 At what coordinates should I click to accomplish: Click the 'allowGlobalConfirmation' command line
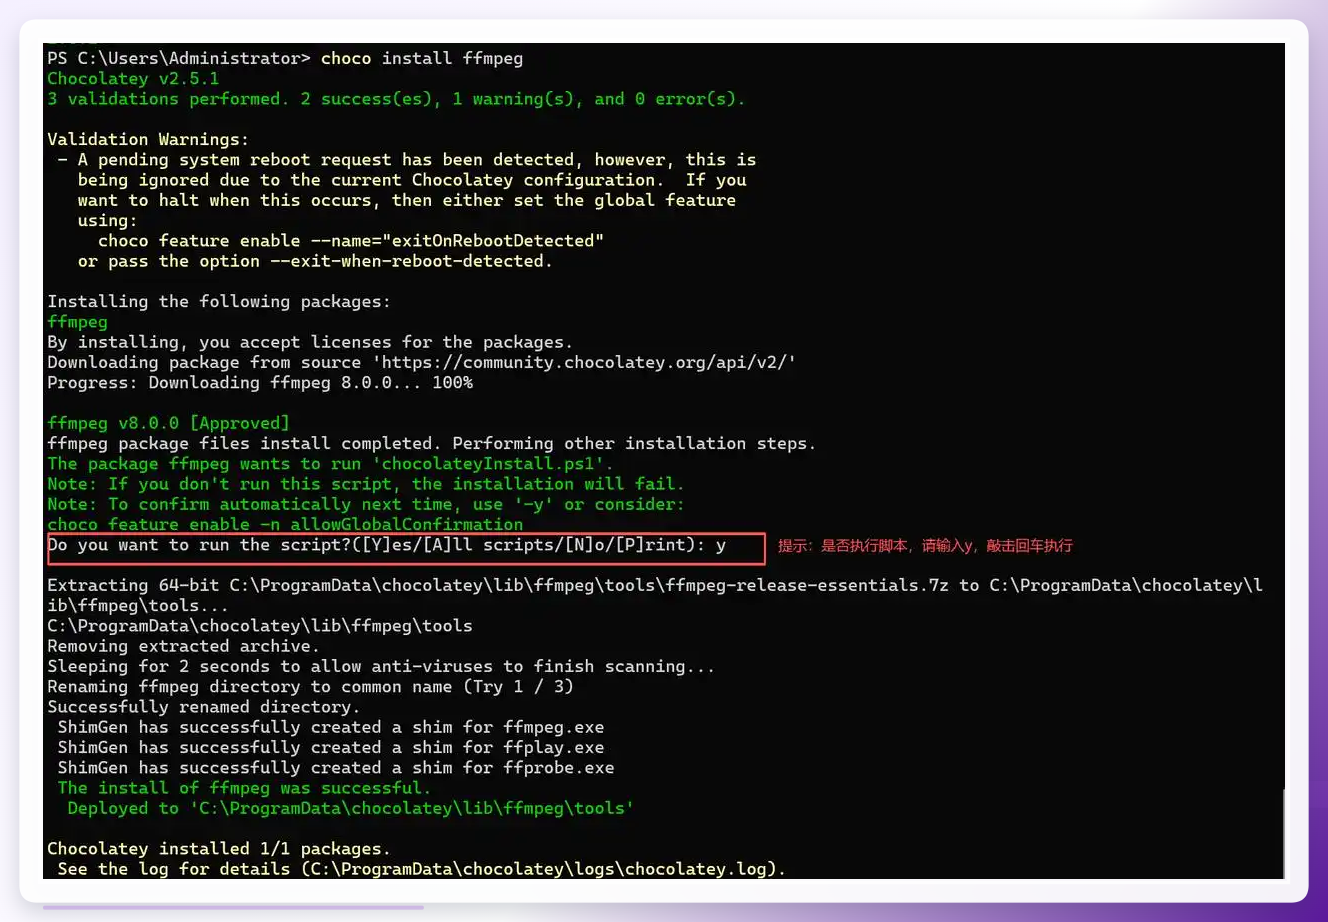[x=285, y=524]
